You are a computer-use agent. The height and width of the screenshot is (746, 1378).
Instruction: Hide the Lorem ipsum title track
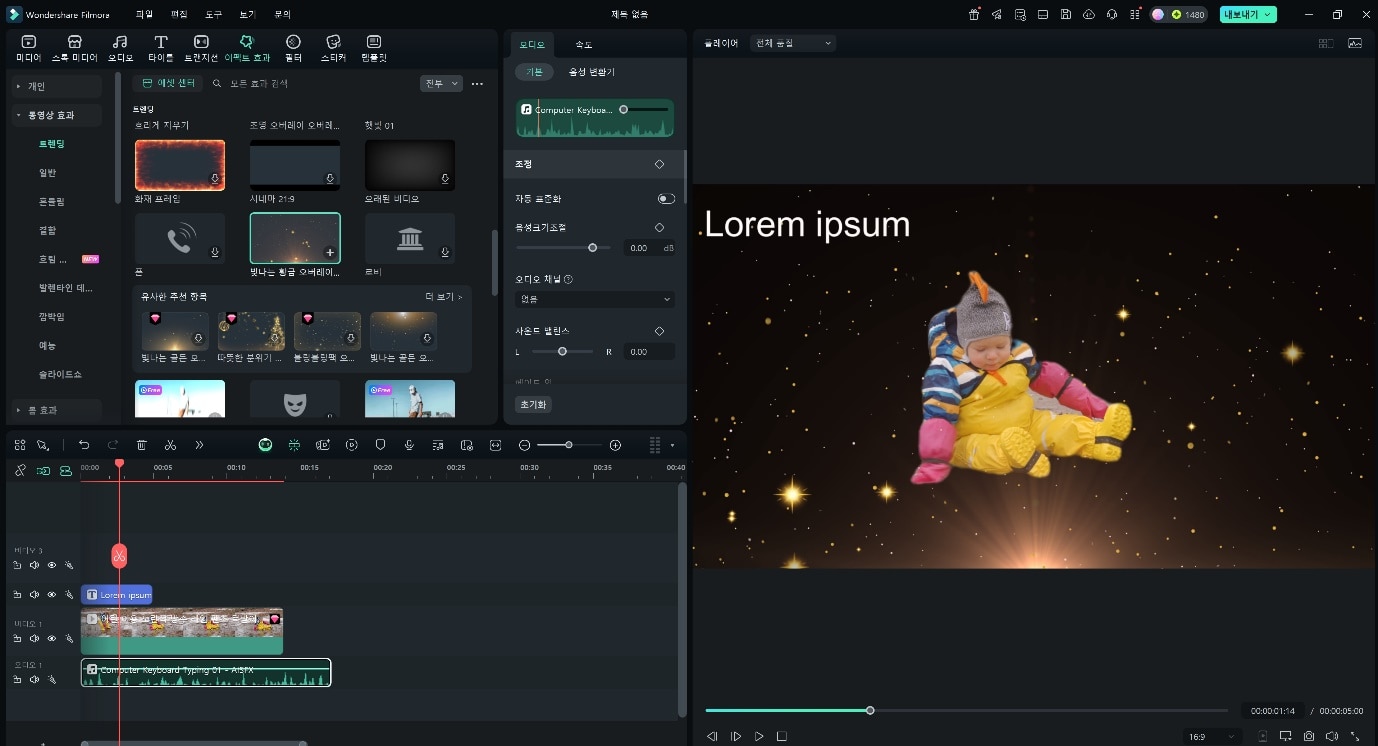[x=52, y=595]
